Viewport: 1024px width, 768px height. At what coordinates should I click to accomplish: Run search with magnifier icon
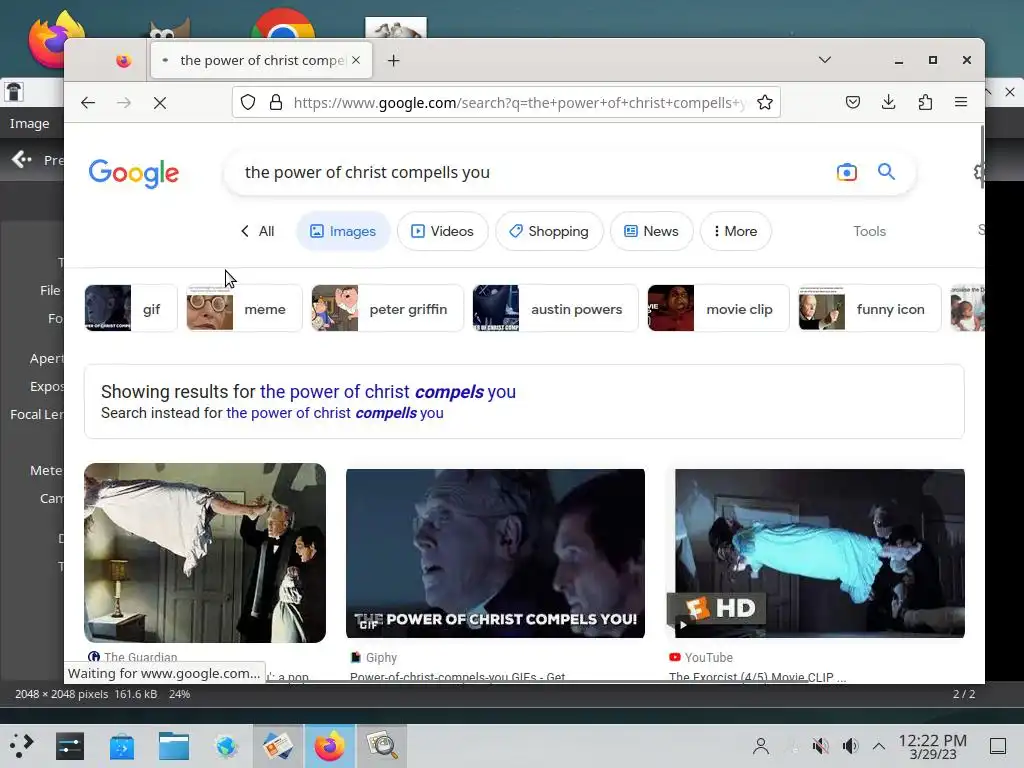point(886,172)
